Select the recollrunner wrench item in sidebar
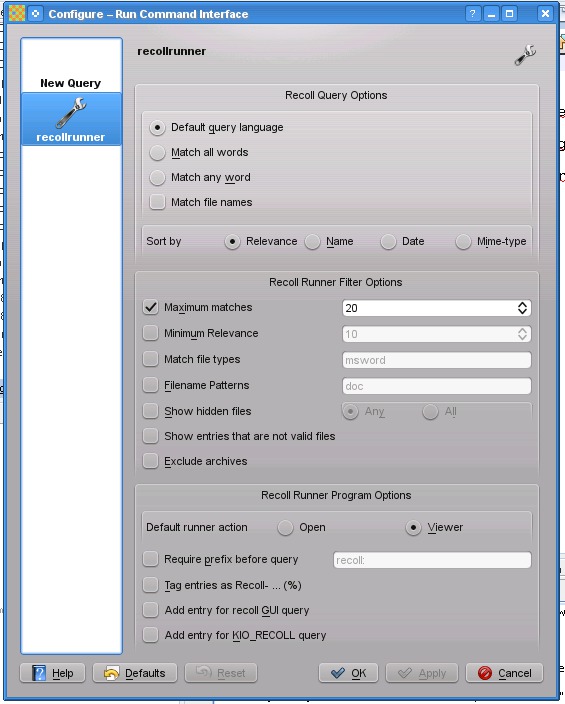Viewport: 565px width, 704px height. pos(71,119)
